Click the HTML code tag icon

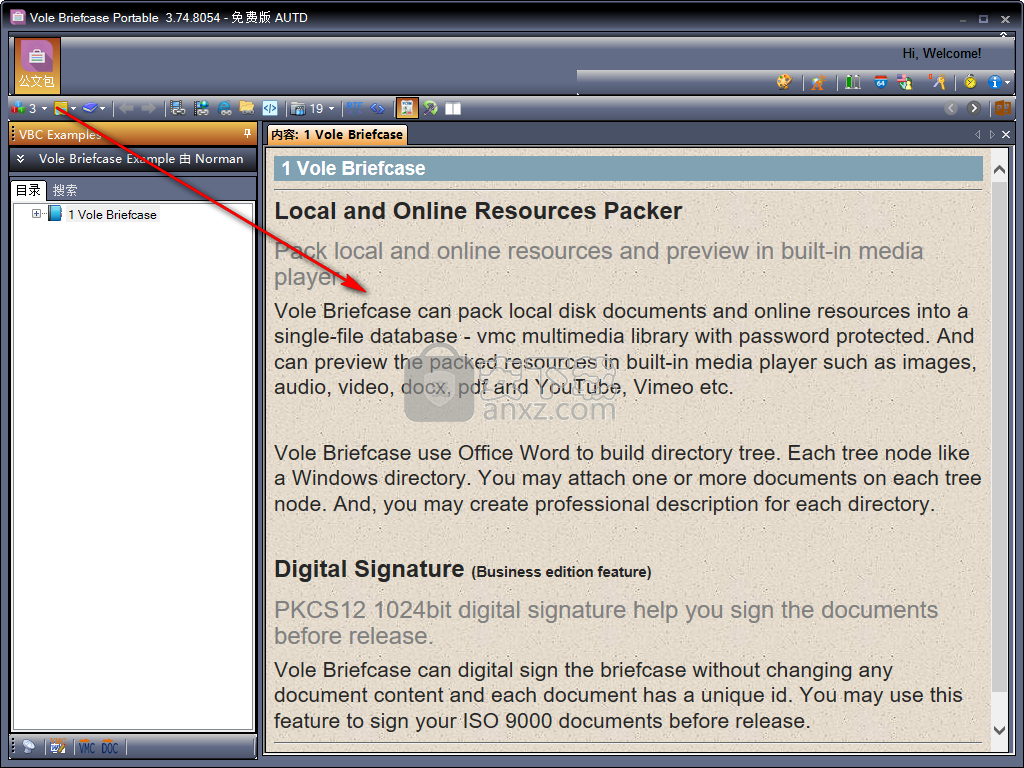(x=270, y=108)
